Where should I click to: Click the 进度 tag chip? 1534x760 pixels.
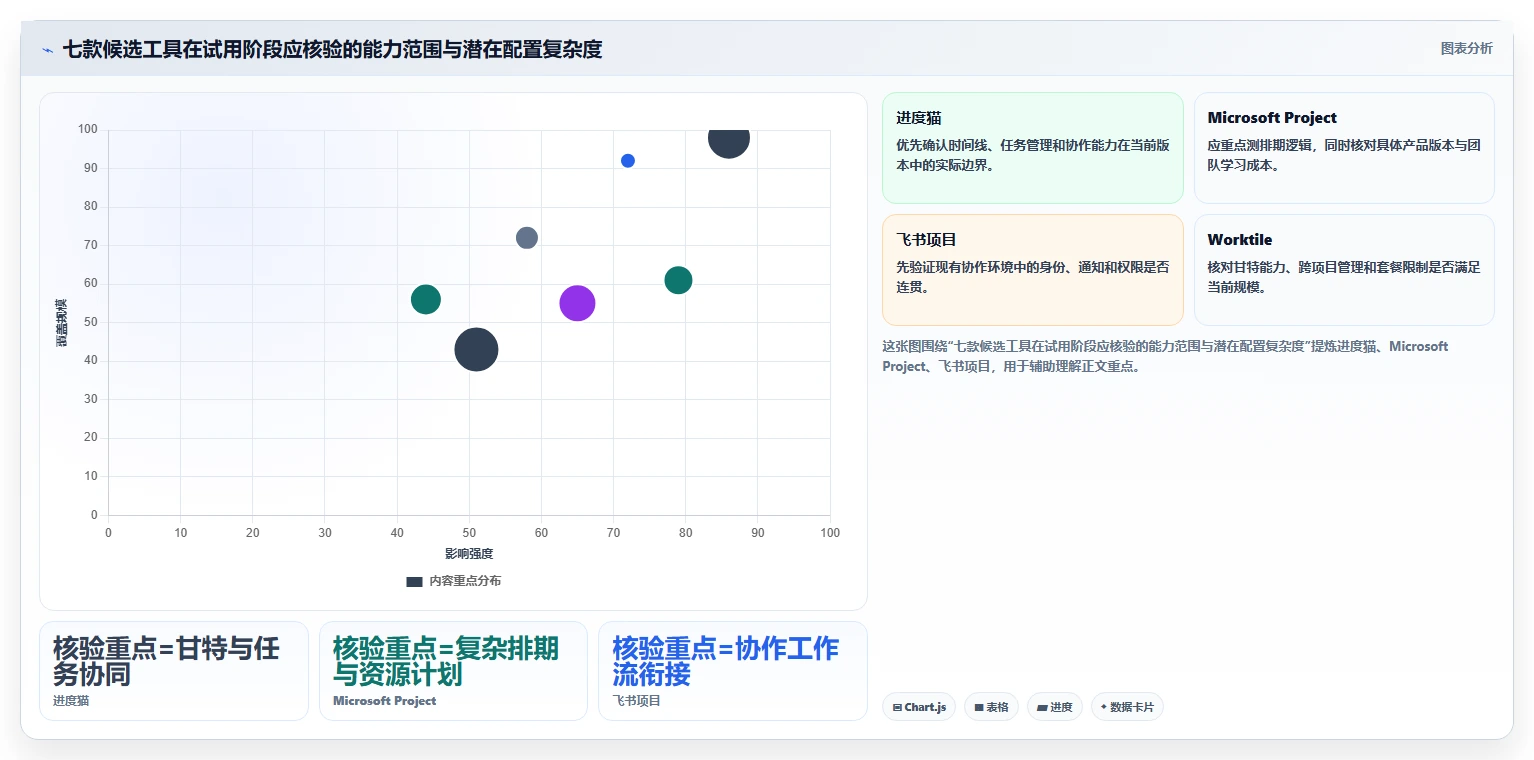pyautogui.click(x=1054, y=707)
